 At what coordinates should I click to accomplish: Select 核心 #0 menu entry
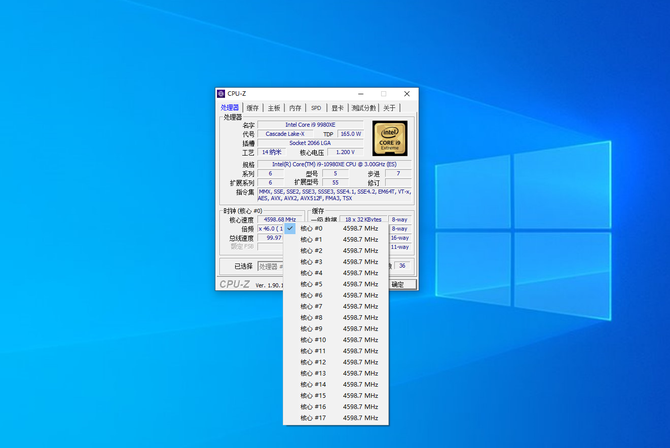click(336, 228)
